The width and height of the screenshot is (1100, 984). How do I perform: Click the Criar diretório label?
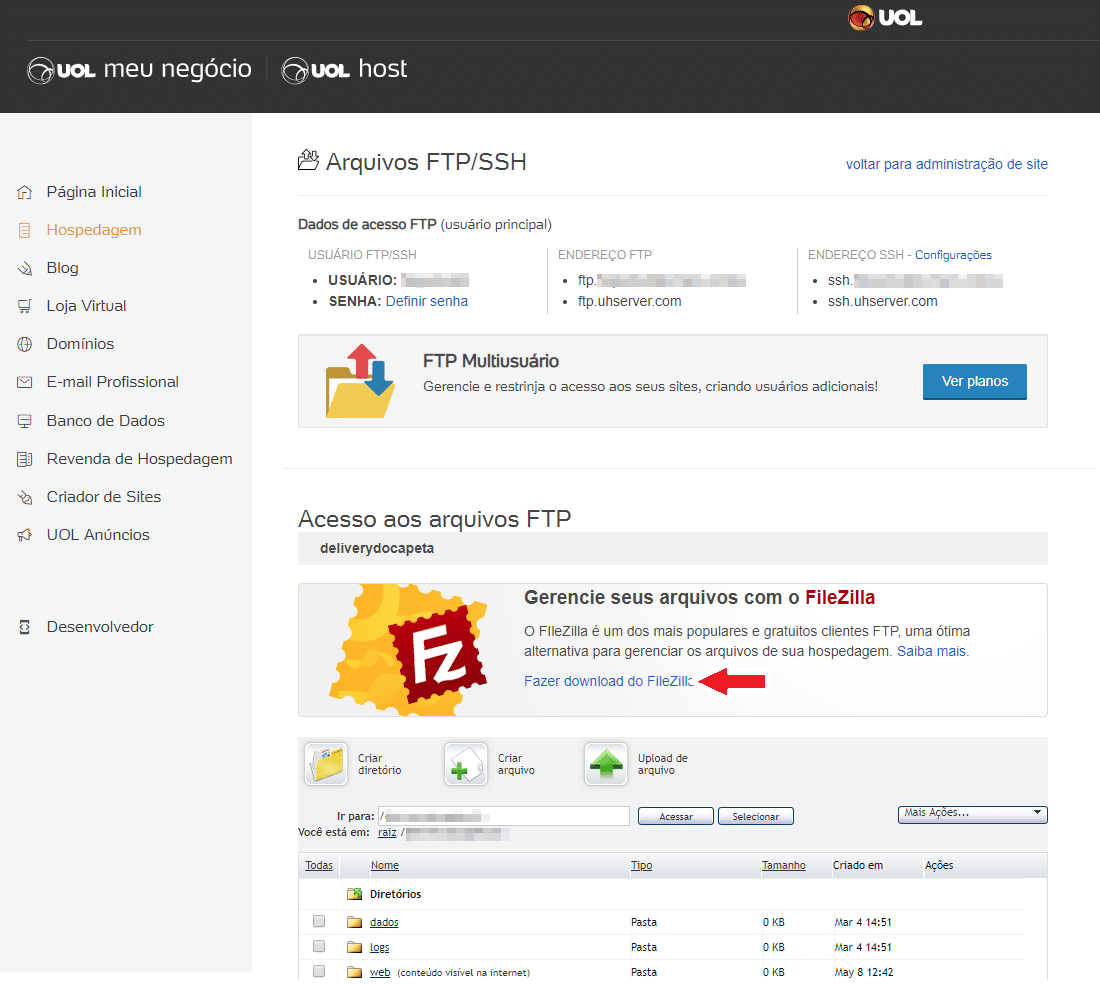380,764
